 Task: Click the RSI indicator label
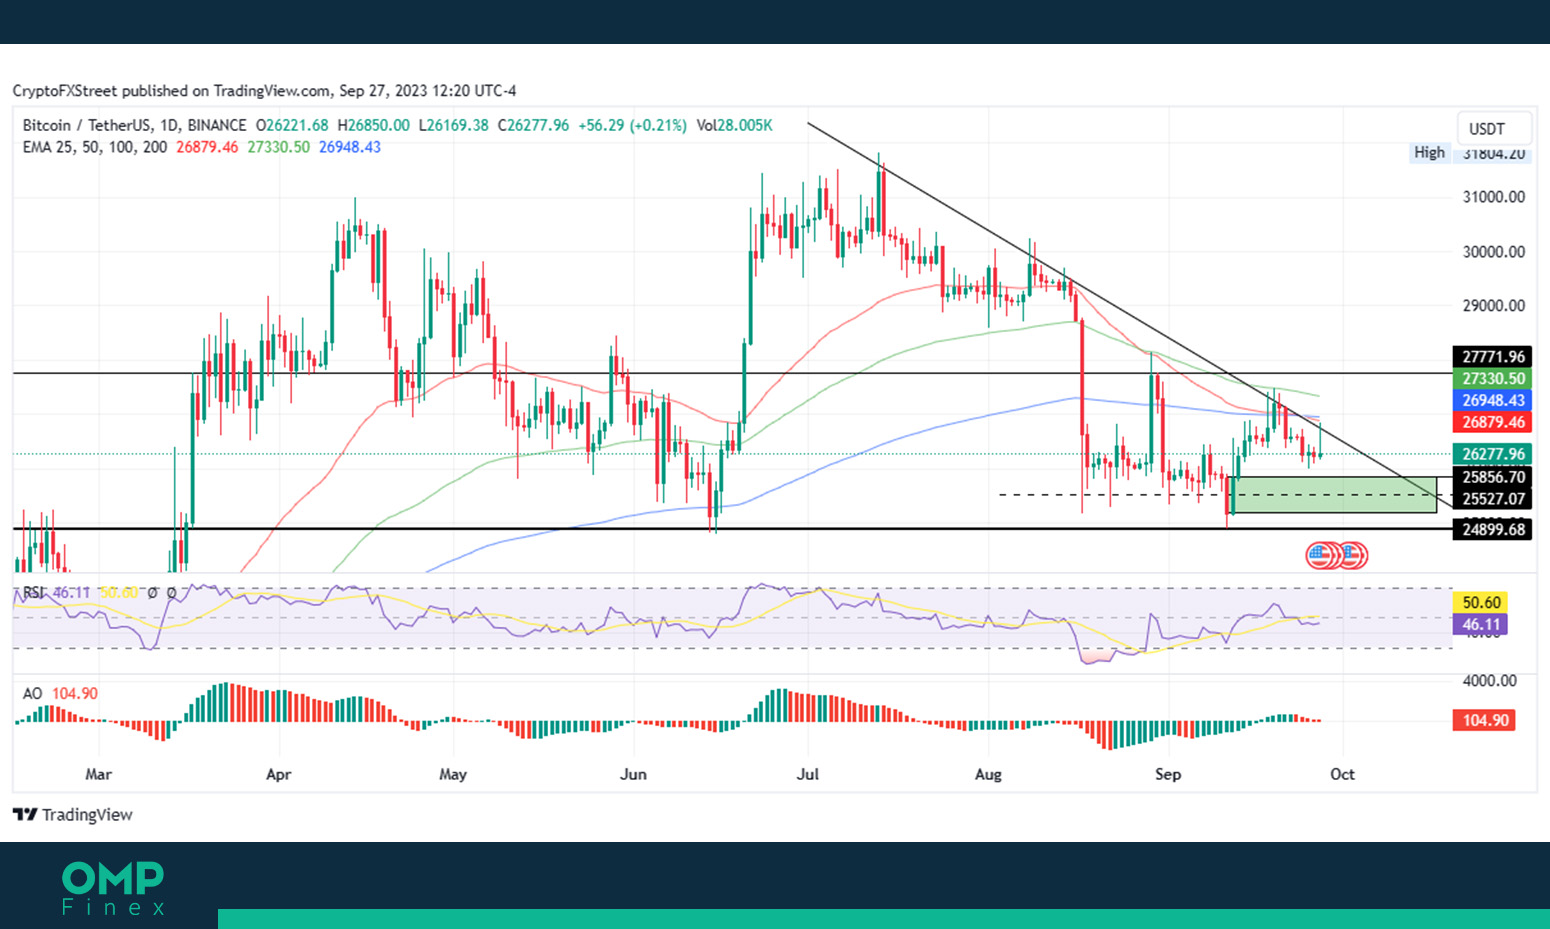(33, 593)
